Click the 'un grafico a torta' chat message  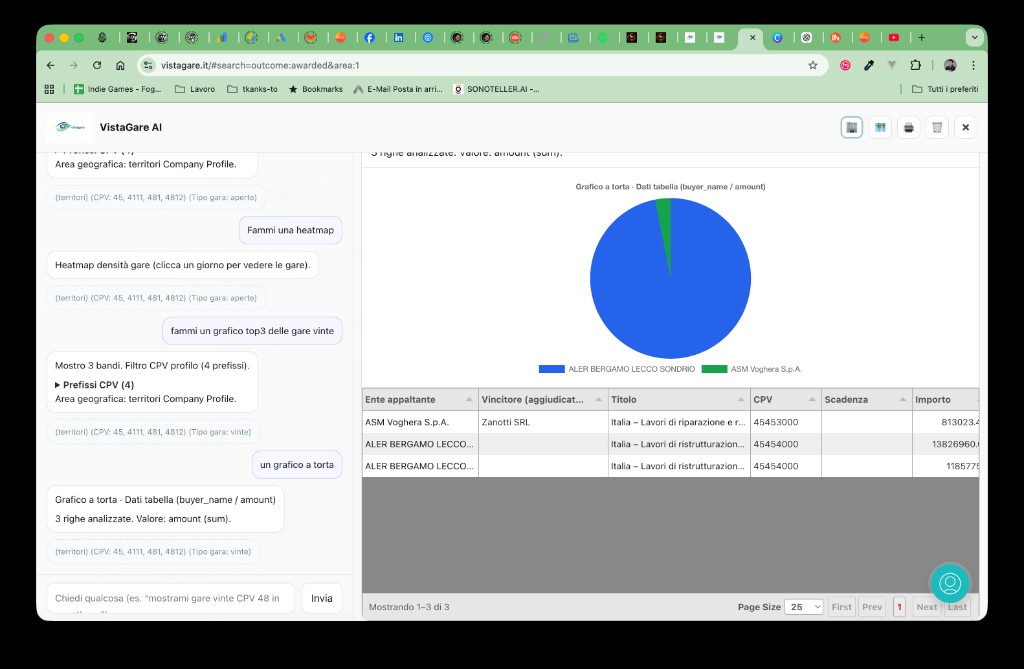[297, 465]
